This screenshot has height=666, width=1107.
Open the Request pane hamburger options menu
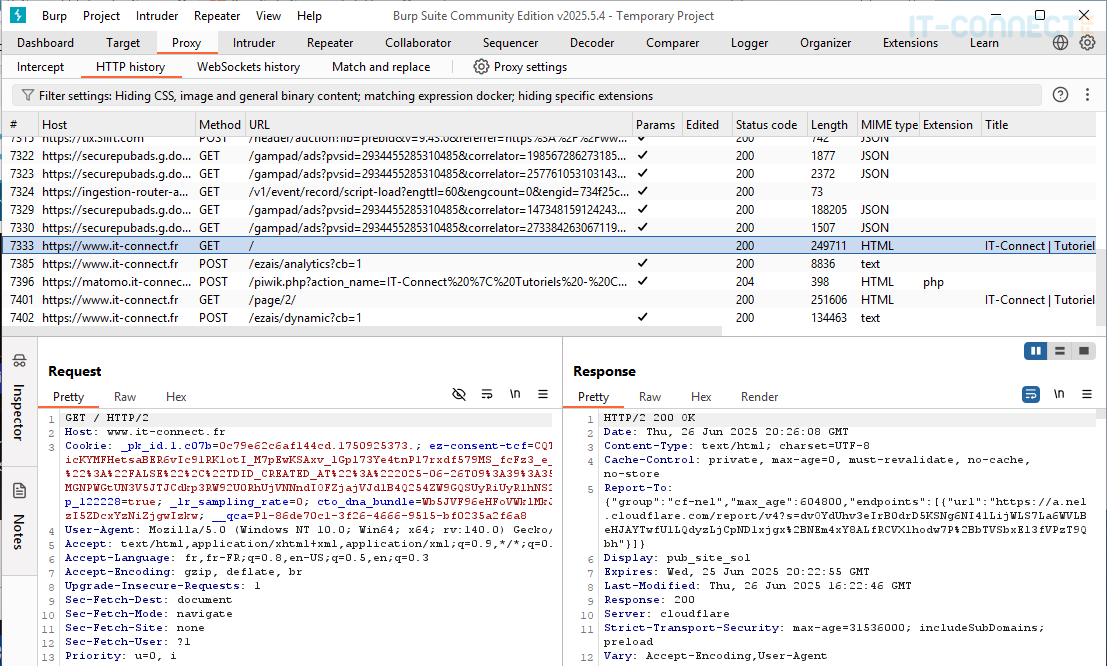click(x=543, y=395)
